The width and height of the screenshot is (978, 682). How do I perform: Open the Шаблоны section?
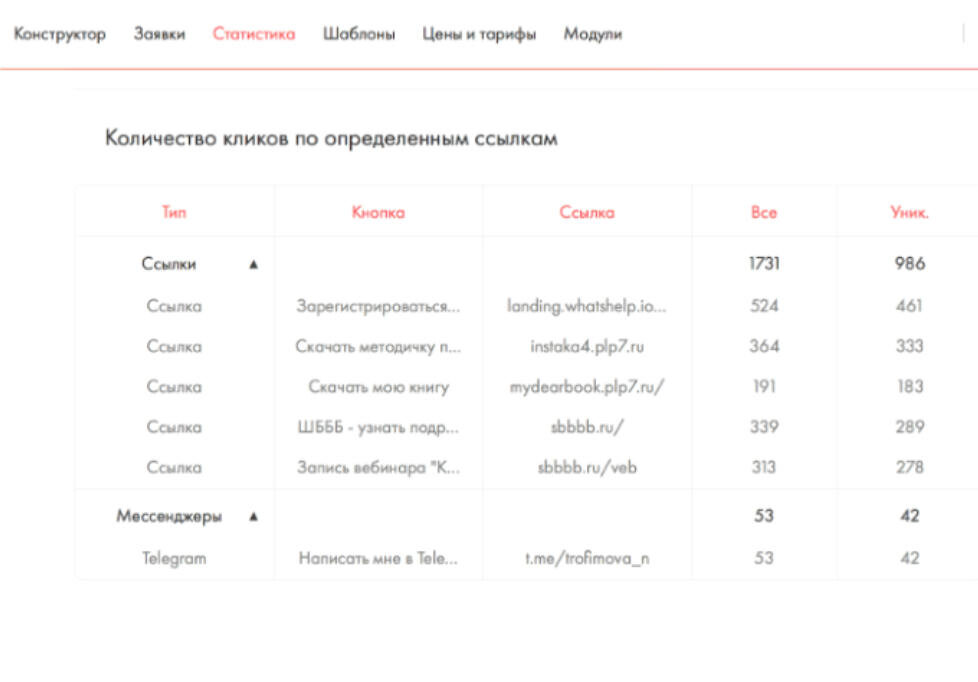(358, 33)
